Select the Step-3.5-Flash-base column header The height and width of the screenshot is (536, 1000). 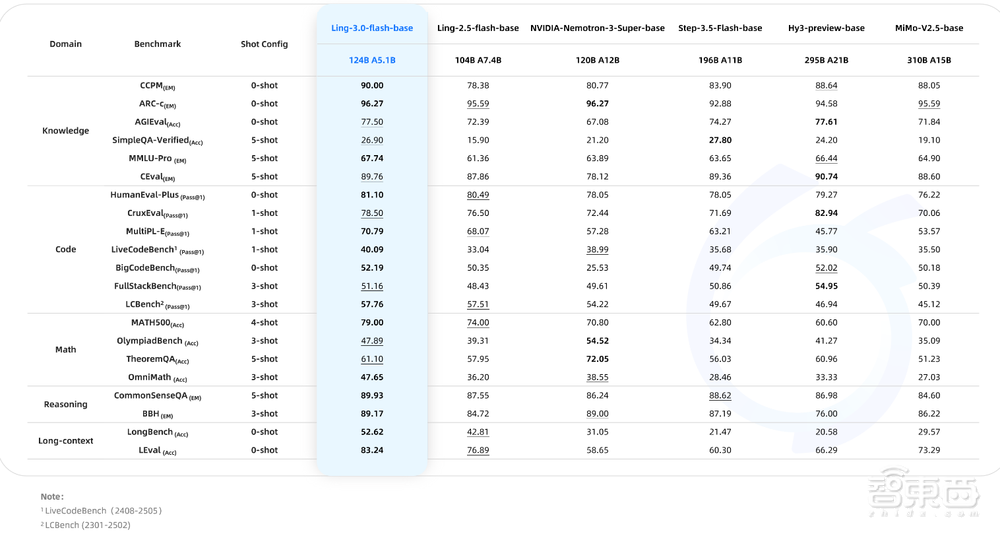click(720, 28)
